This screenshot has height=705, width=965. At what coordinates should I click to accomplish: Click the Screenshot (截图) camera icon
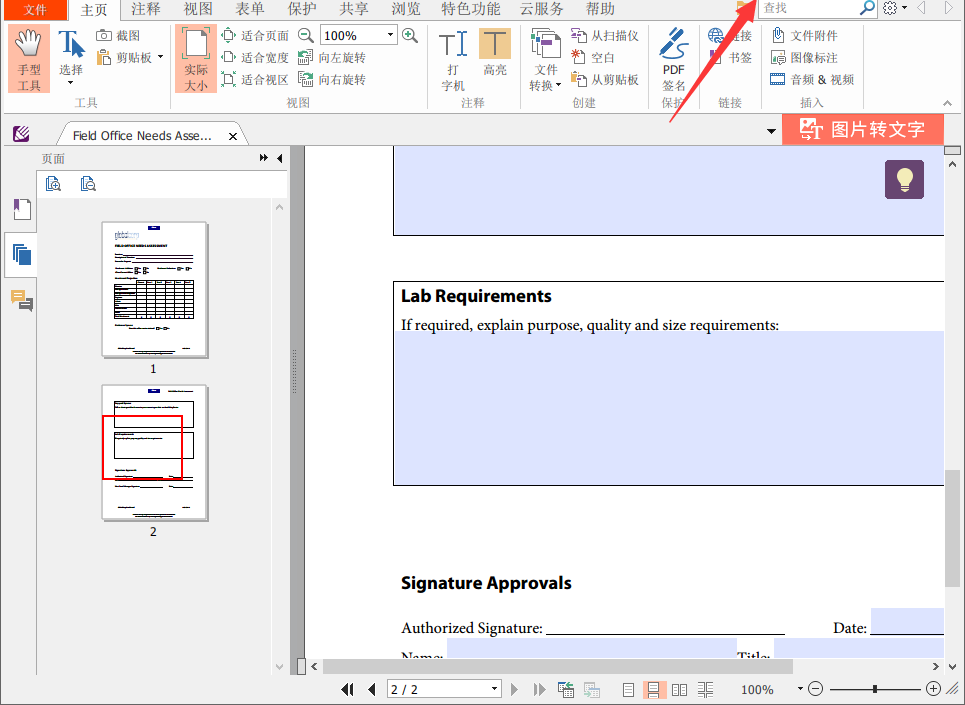(105, 36)
